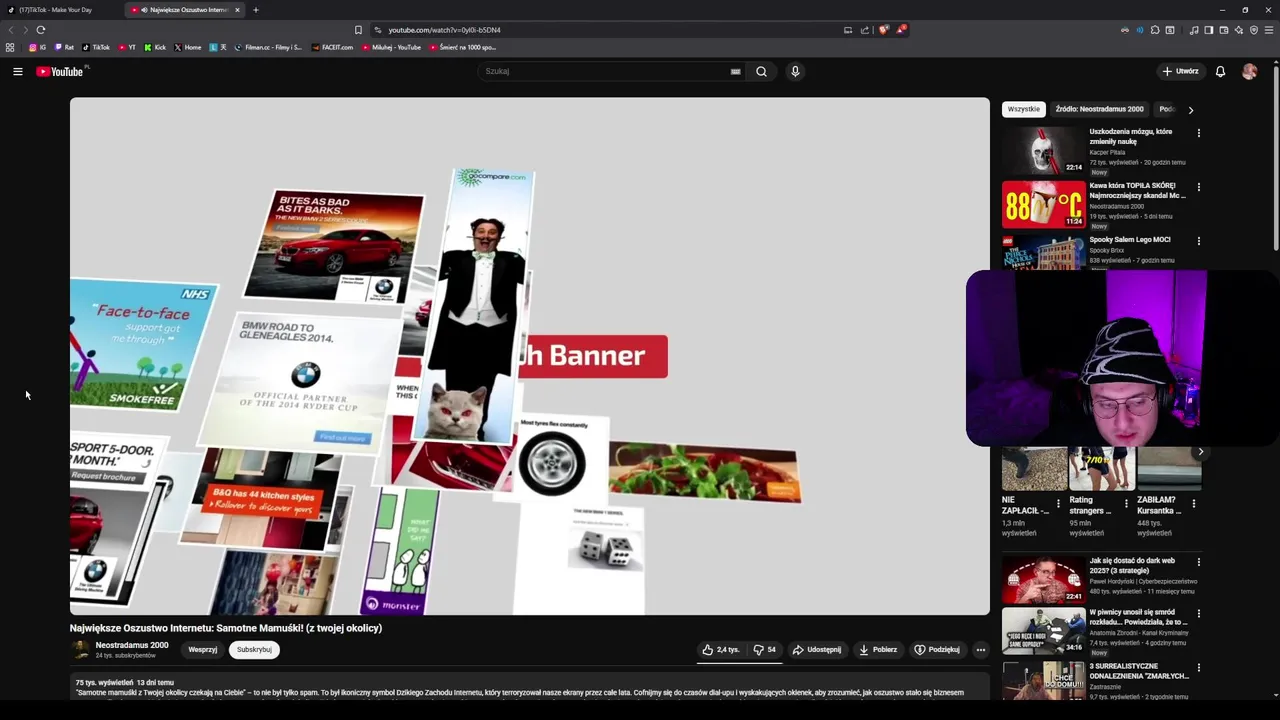The height and width of the screenshot is (720, 1280).
Task: Open options for Uszkodzenia mózgu video
Action: 1198,133
